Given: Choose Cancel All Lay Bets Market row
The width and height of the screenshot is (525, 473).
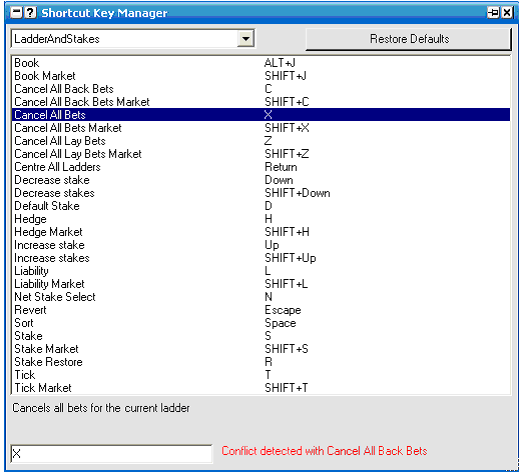Looking at the screenshot, I should [261, 154].
